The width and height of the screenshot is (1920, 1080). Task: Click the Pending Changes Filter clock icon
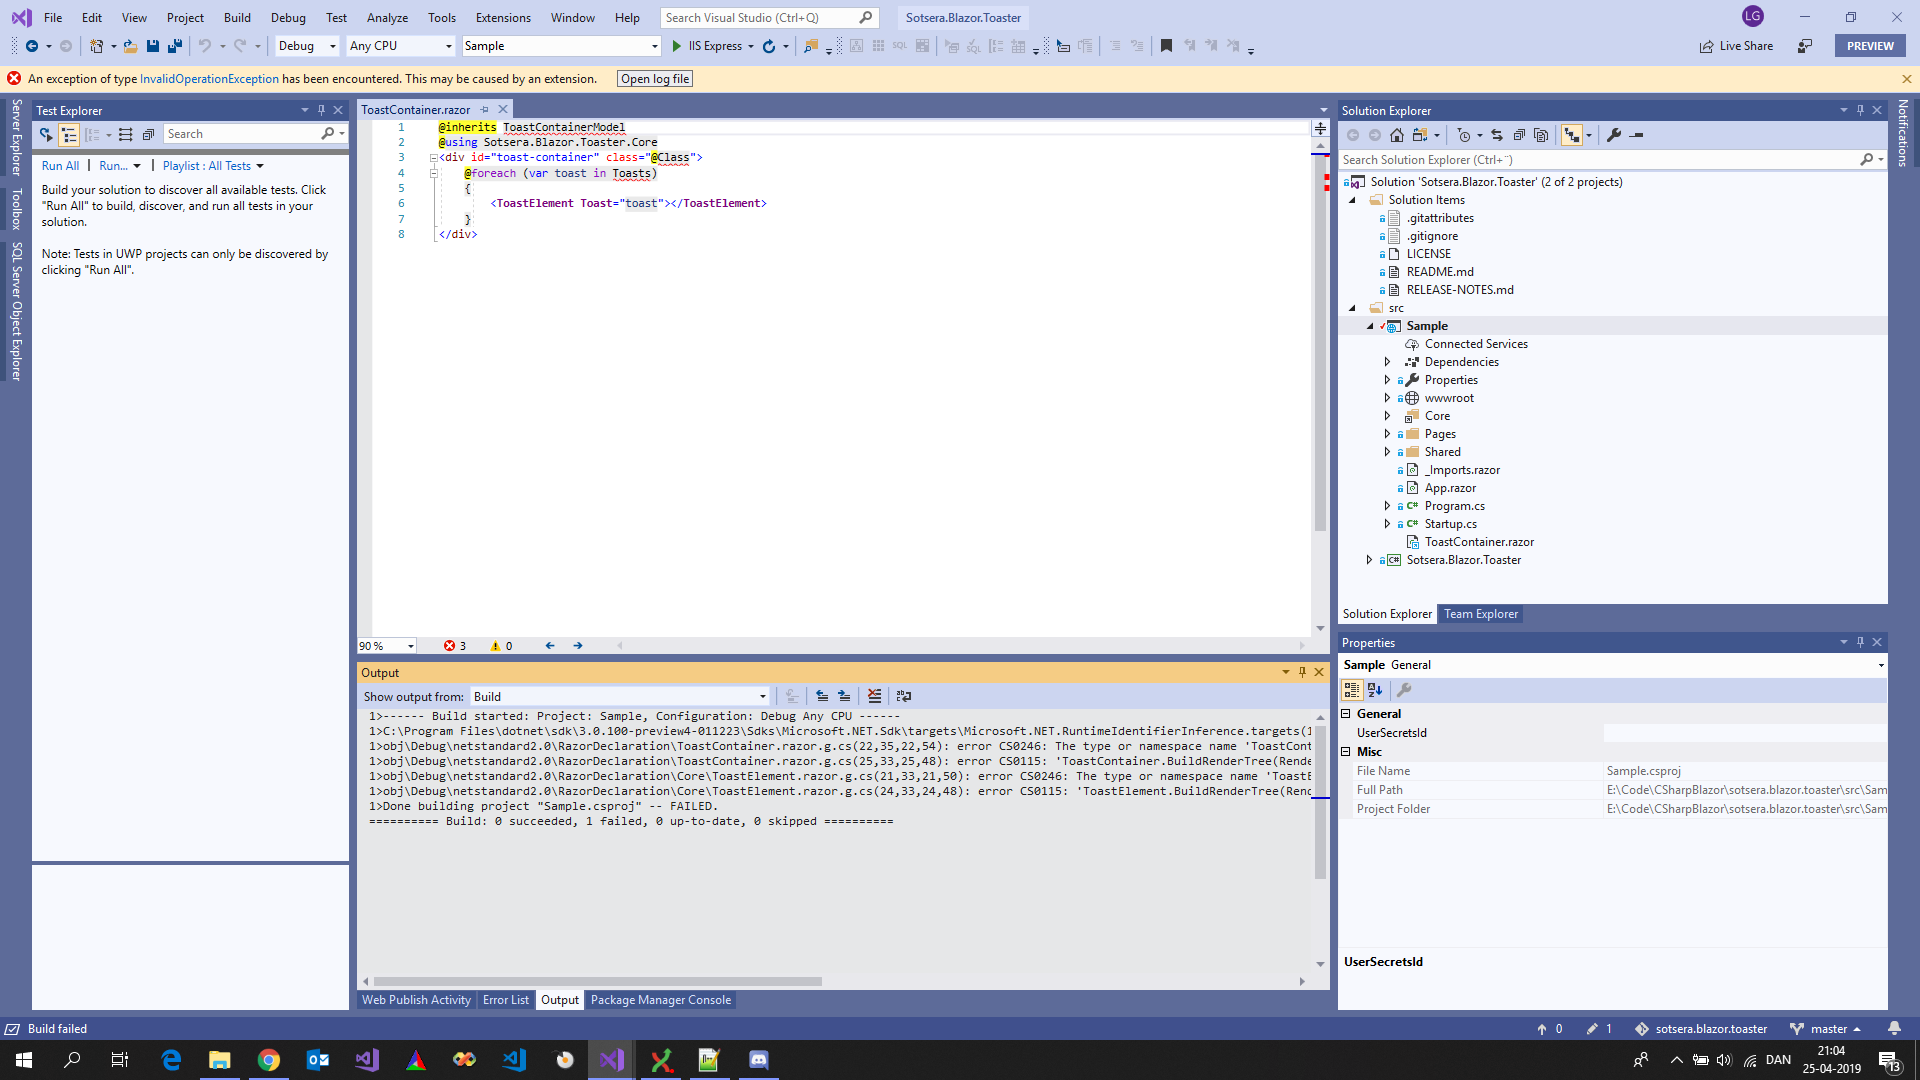click(x=1464, y=135)
